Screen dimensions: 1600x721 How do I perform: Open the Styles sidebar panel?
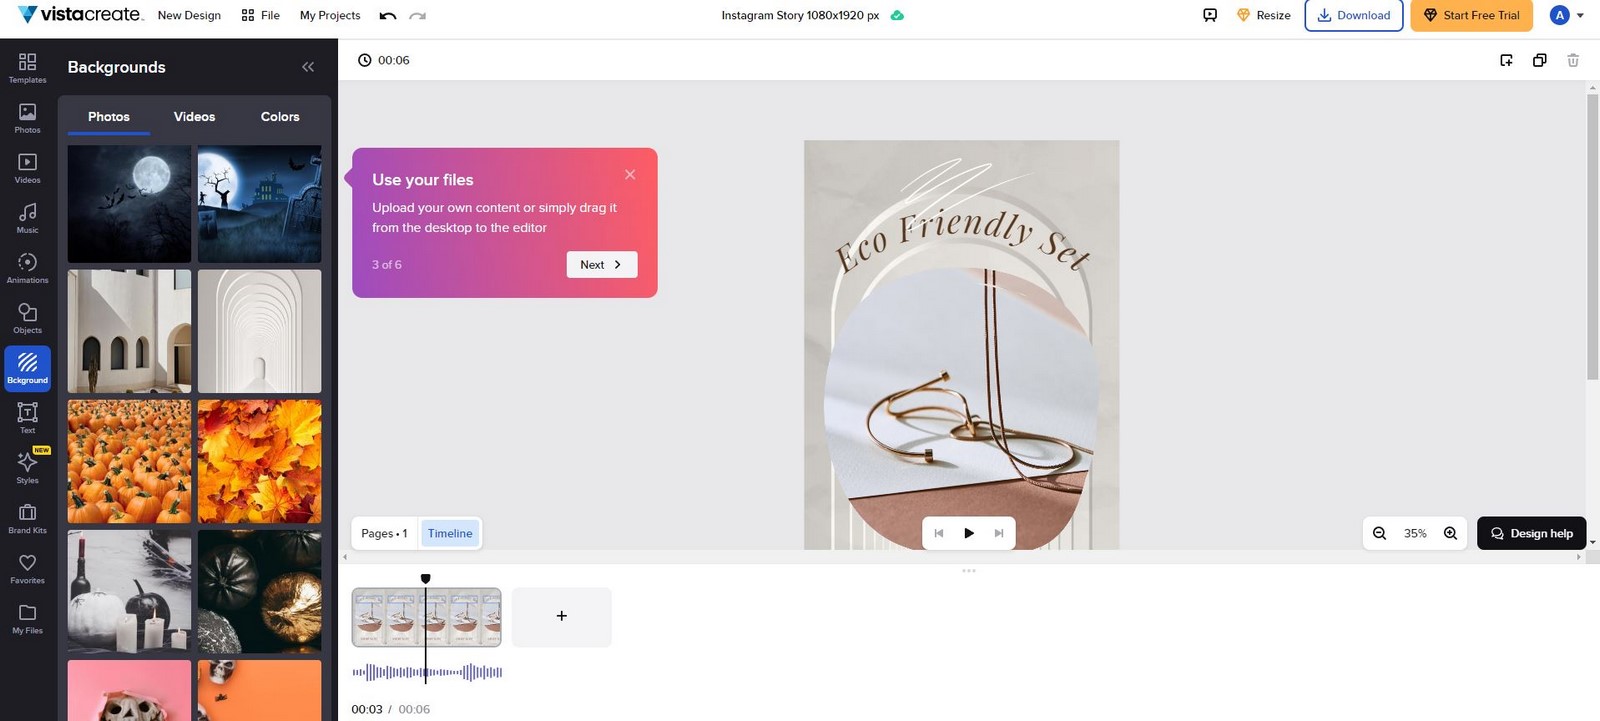[27, 468]
